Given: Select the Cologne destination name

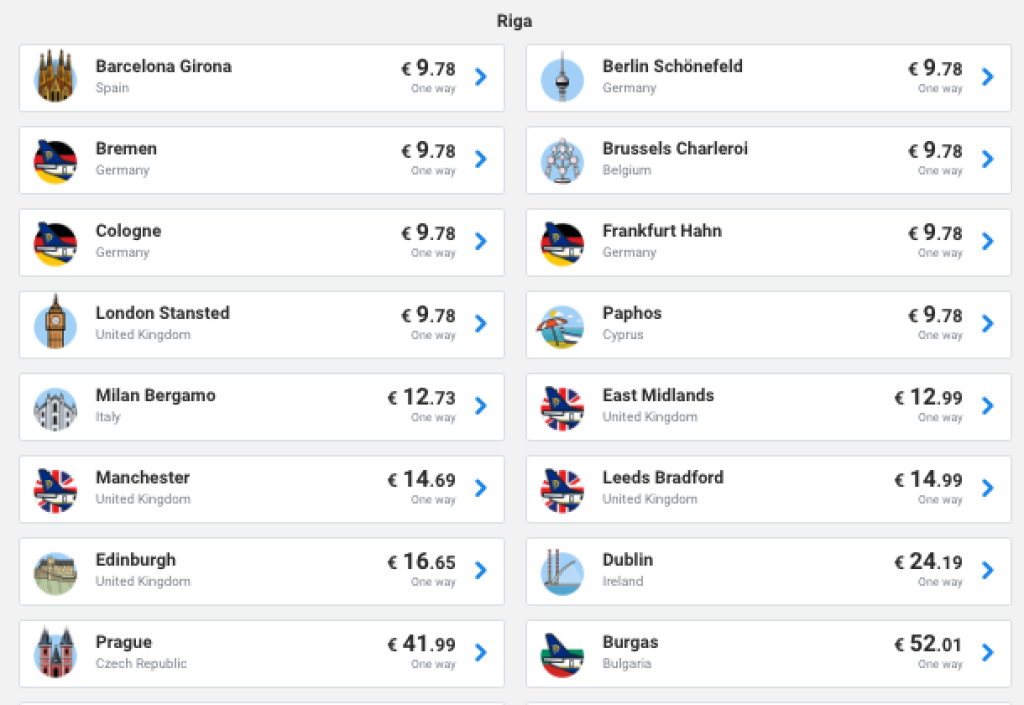Looking at the screenshot, I should pos(128,231).
